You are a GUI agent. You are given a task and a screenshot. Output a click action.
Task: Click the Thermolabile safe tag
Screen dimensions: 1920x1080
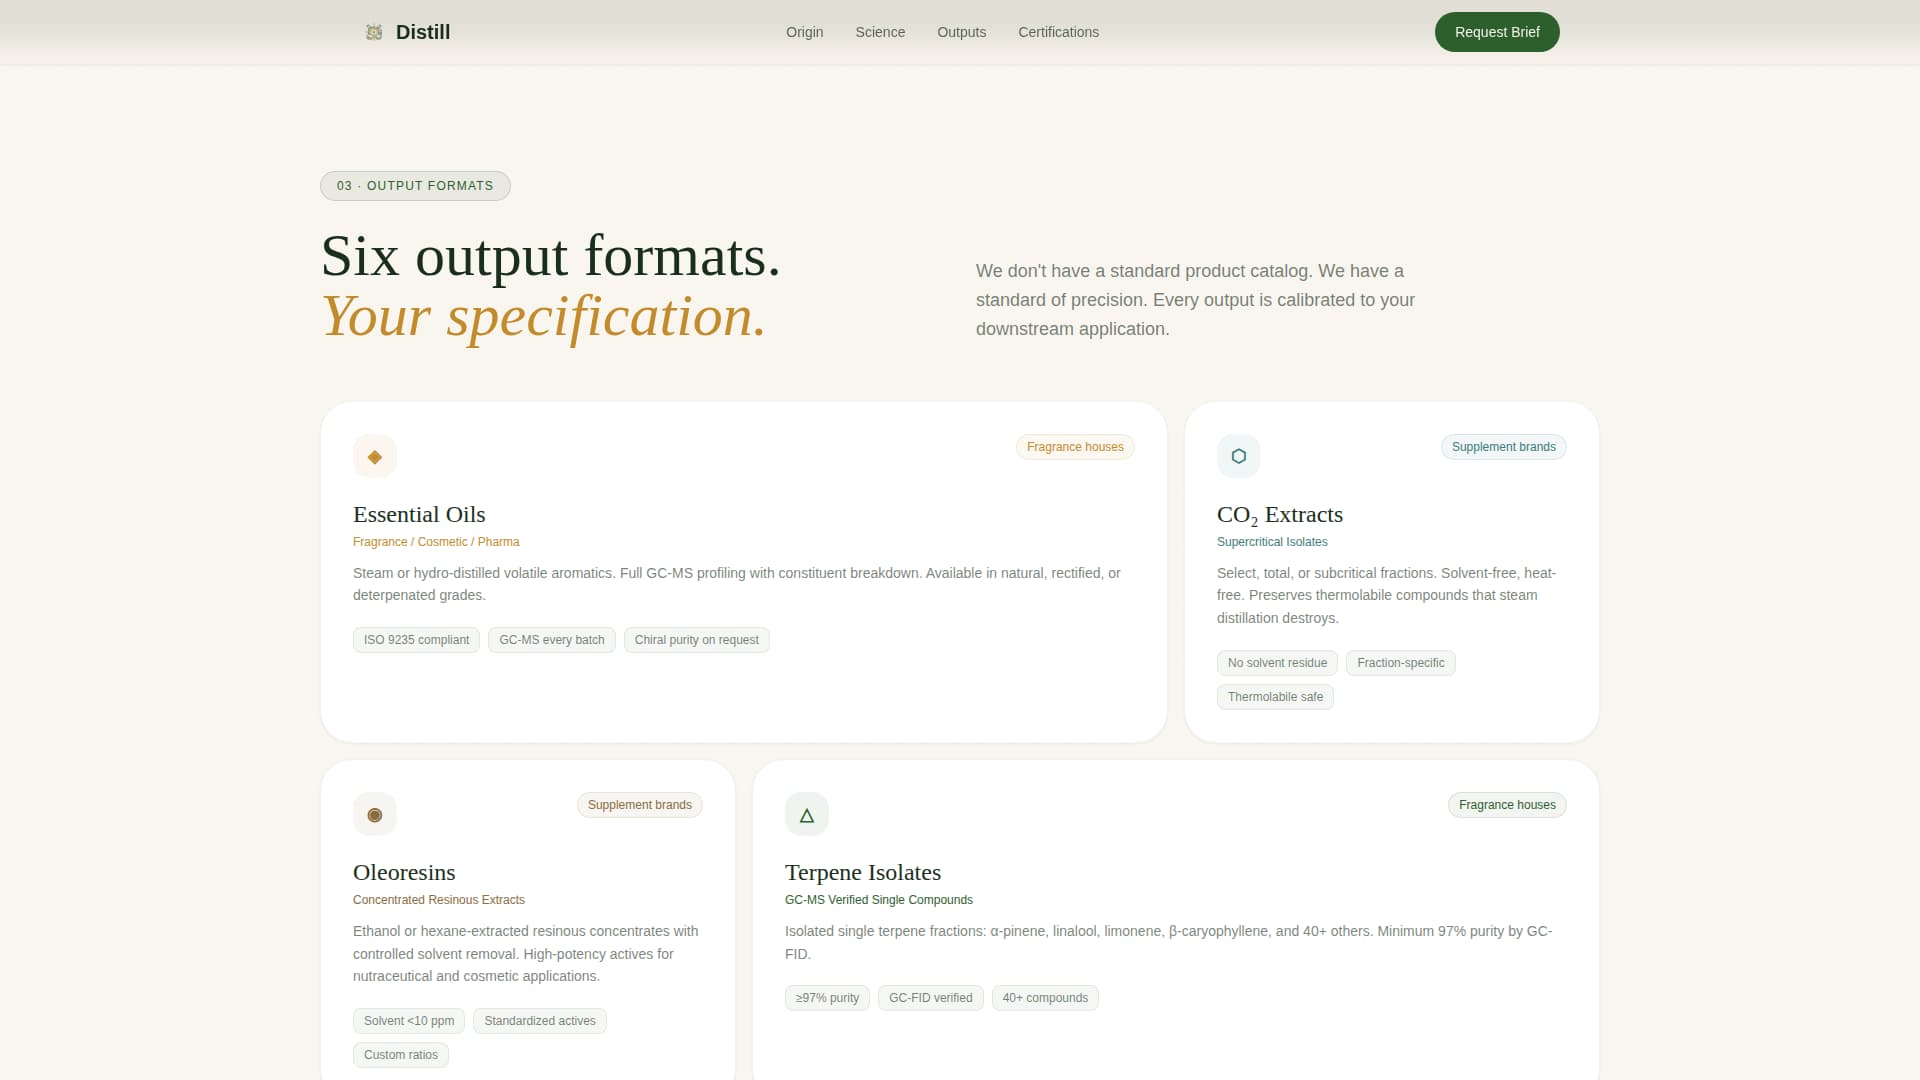[x=1275, y=697]
